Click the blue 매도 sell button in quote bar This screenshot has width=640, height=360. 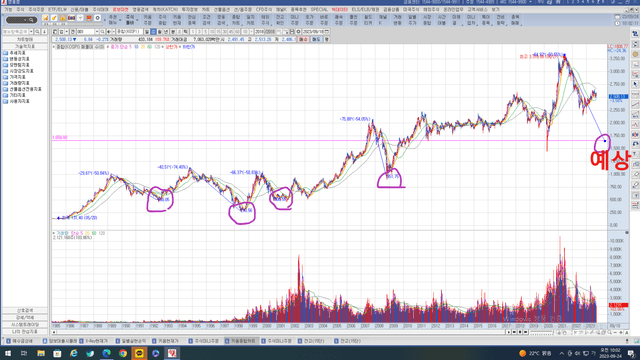[x=316, y=40]
